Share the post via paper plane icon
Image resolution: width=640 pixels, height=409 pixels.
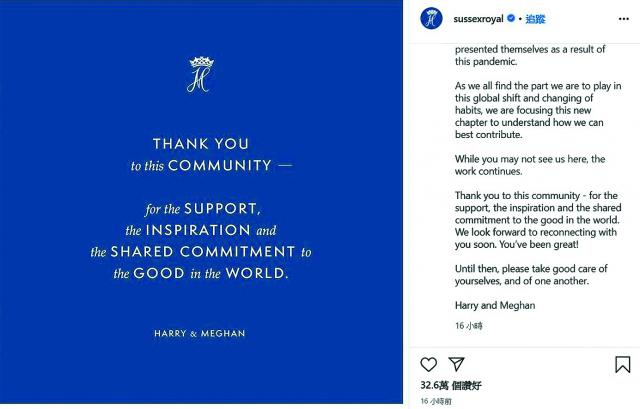pyautogui.click(x=456, y=364)
